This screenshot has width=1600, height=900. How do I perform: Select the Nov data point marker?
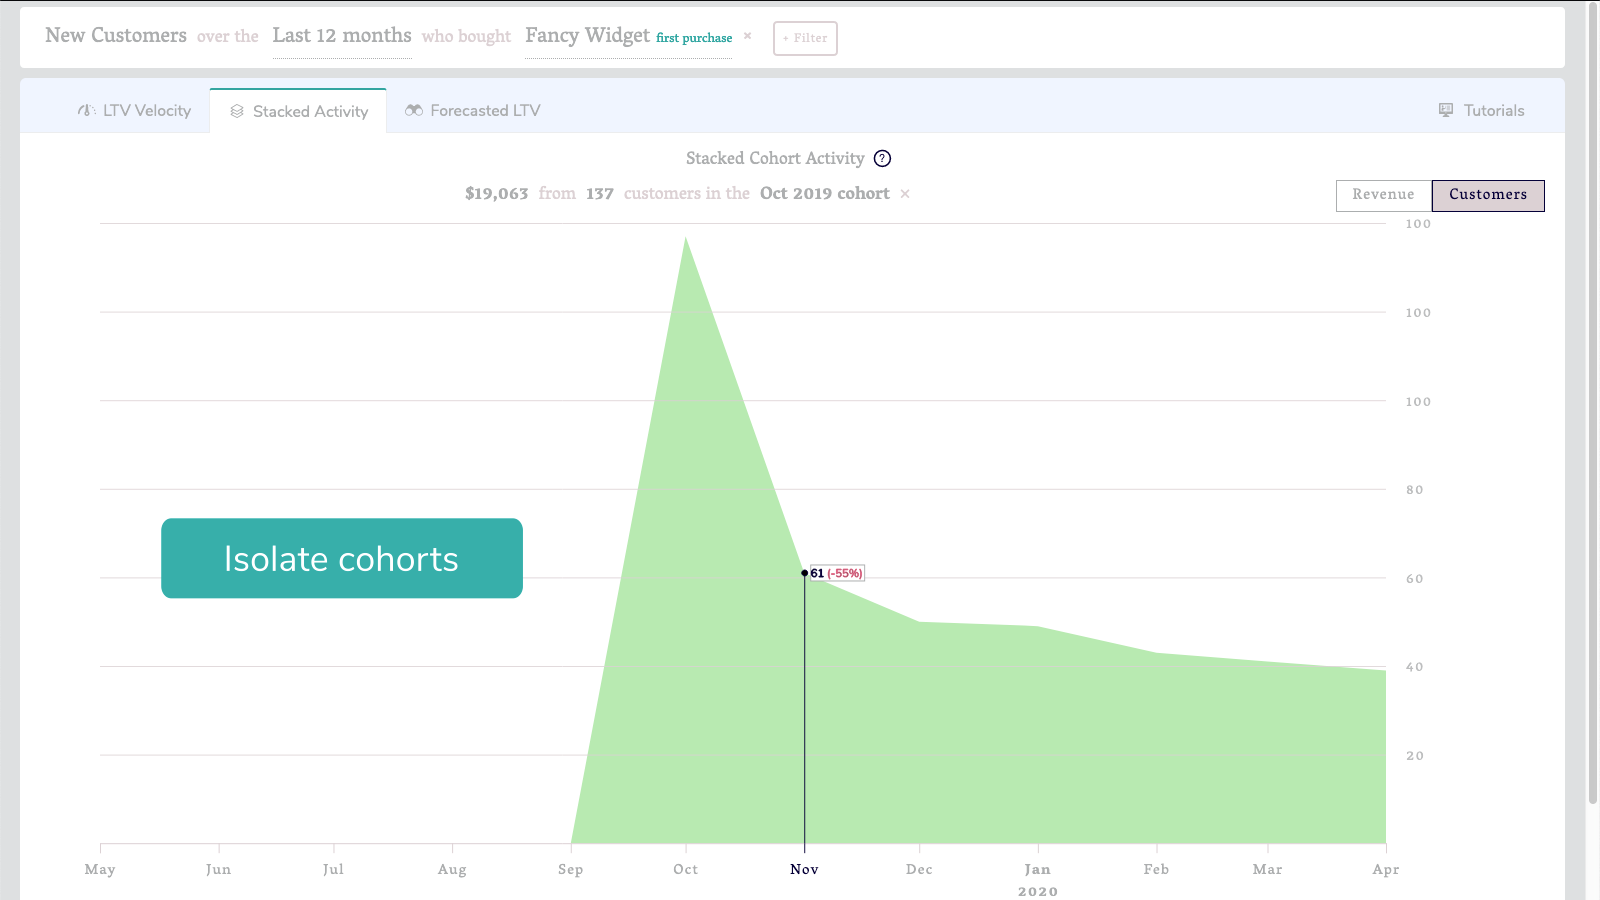[805, 573]
